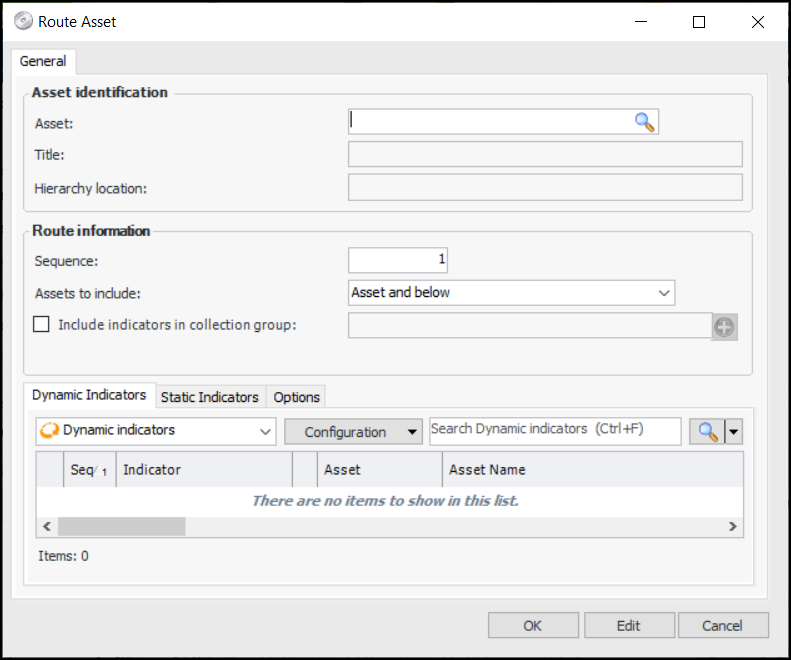Open the Options tab

297,397
